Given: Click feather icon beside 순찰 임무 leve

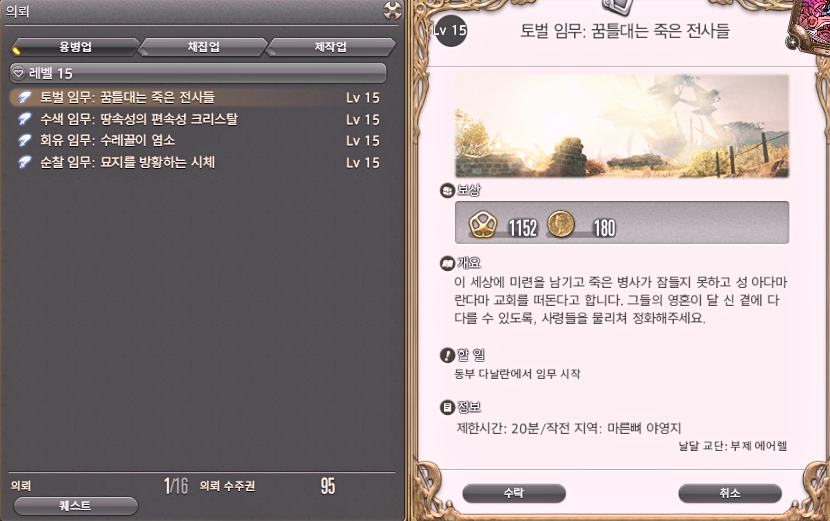Looking at the screenshot, I should pyautogui.click(x=24, y=162).
